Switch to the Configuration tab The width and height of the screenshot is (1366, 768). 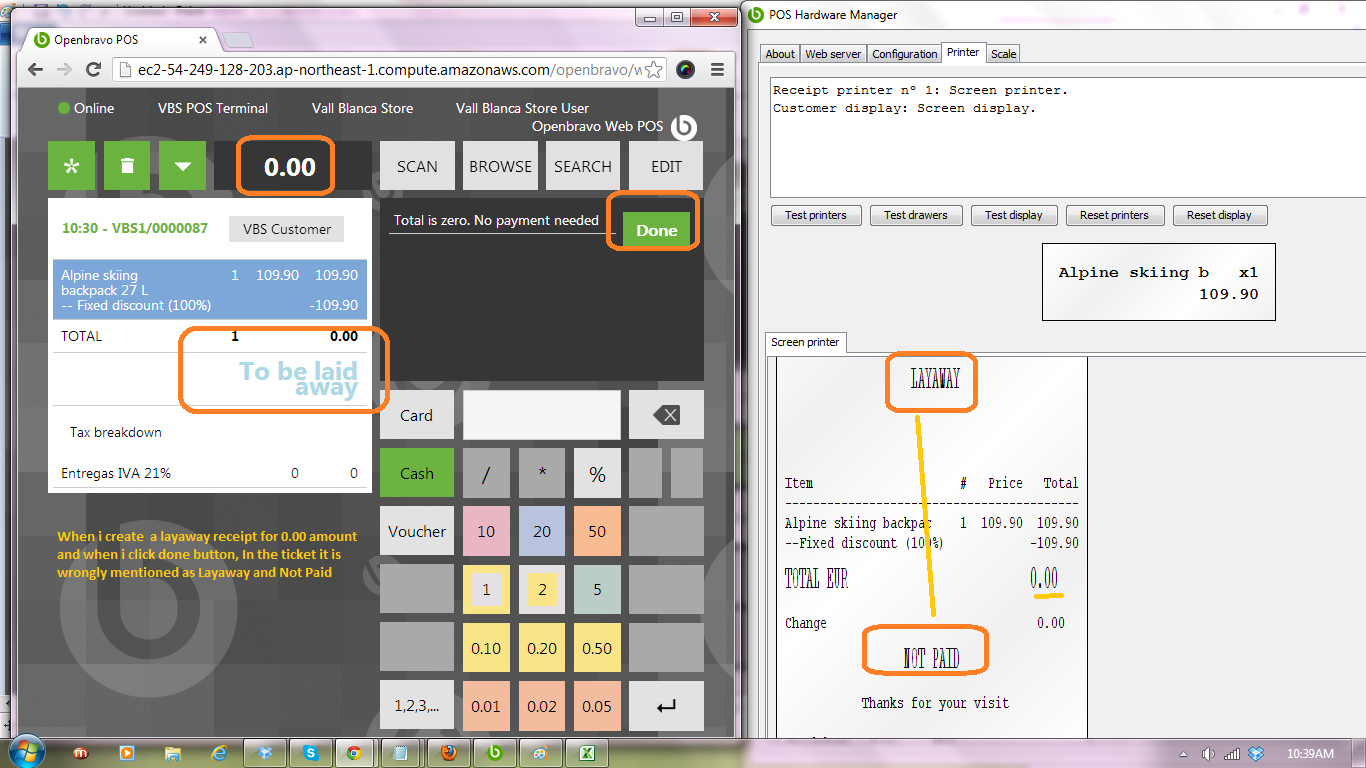coord(904,54)
